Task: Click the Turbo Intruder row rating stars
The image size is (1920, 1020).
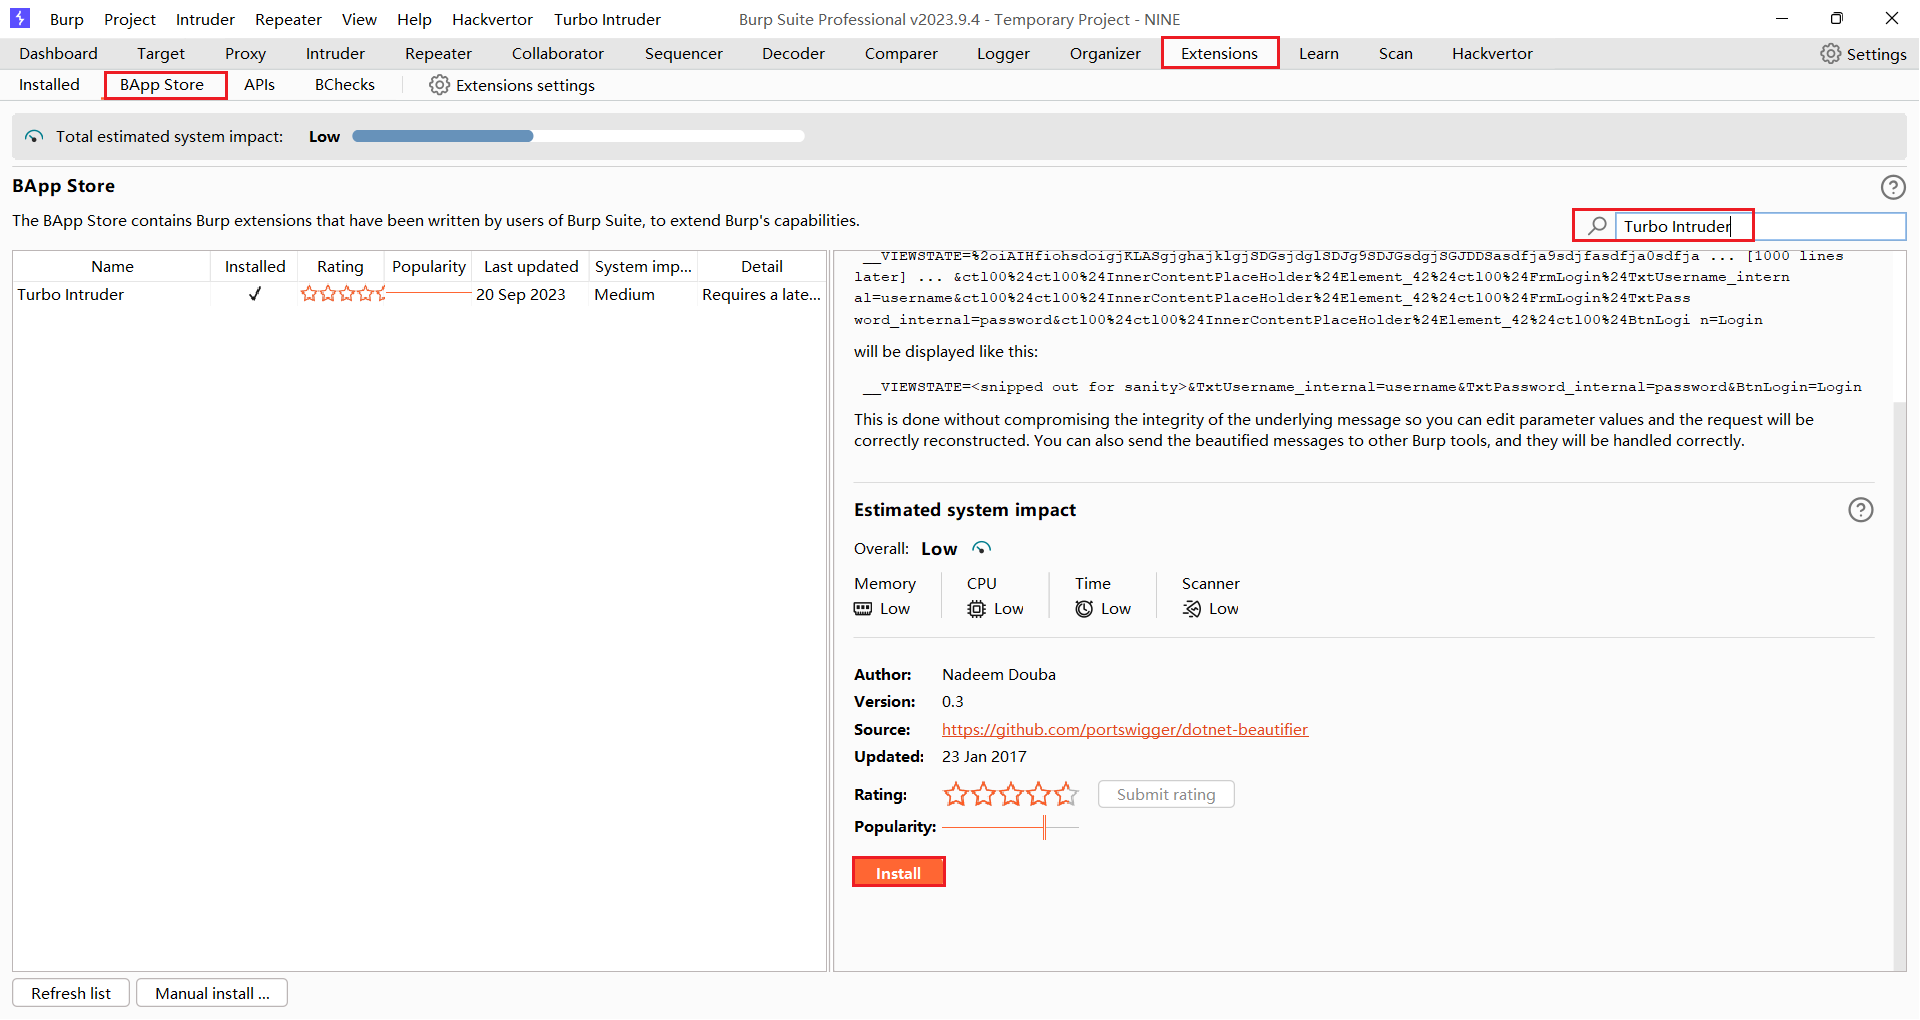Action: (x=343, y=294)
